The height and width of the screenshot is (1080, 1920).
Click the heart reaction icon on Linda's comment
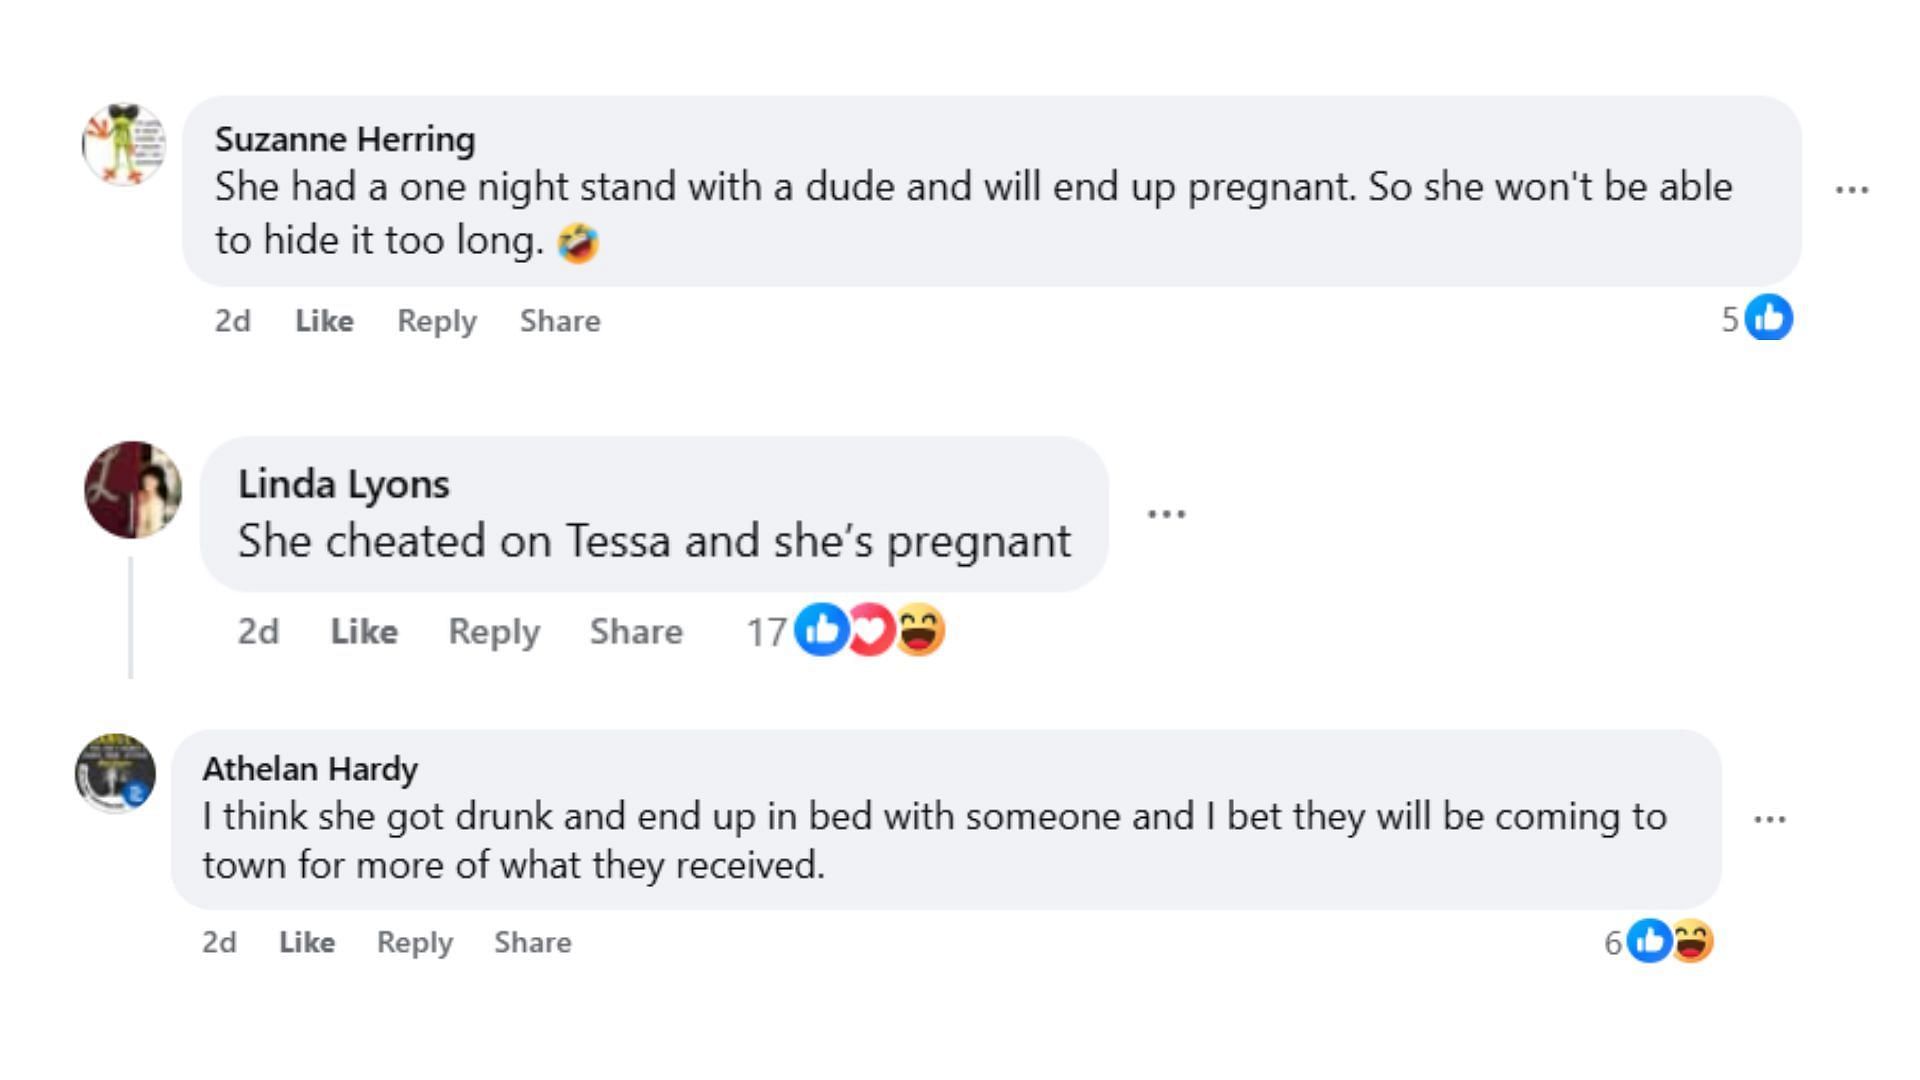click(871, 631)
